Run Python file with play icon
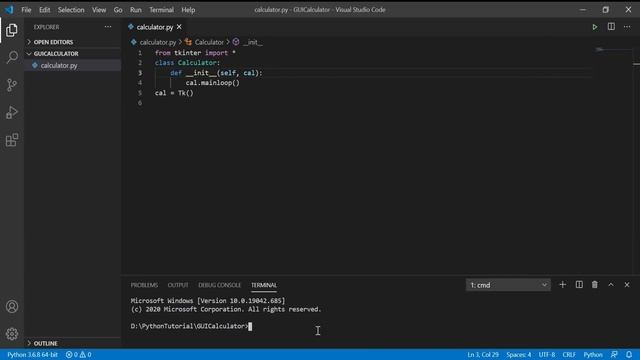The image size is (640, 360). point(595,27)
